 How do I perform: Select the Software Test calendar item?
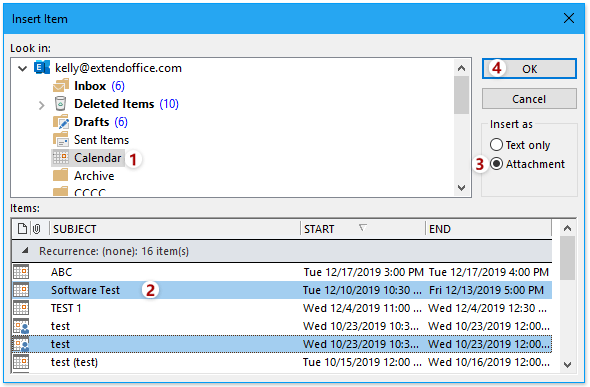(282, 290)
